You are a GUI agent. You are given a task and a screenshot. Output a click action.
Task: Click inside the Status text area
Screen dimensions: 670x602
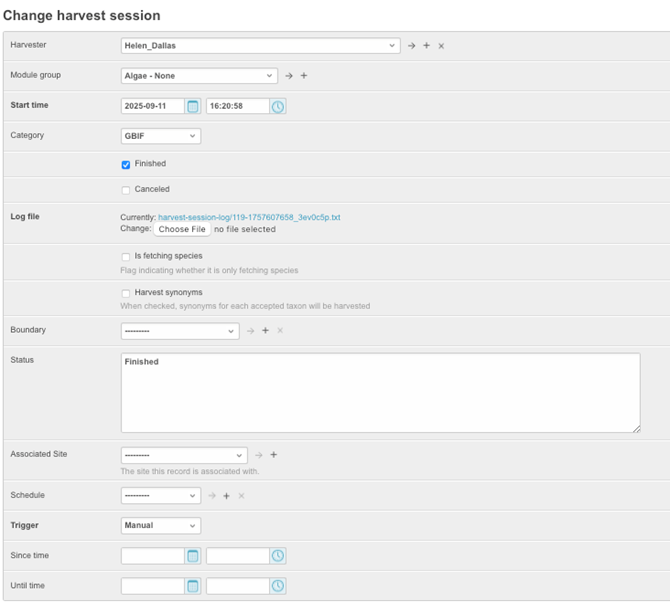(380, 393)
